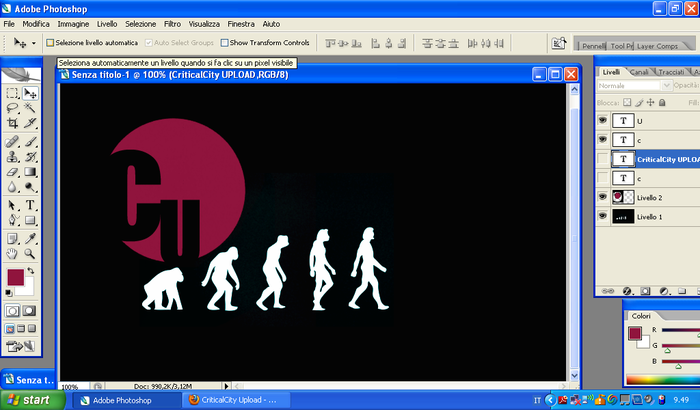Swap foreground and background colors
Viewport: 700px width, 410px height.
point(31,271)
